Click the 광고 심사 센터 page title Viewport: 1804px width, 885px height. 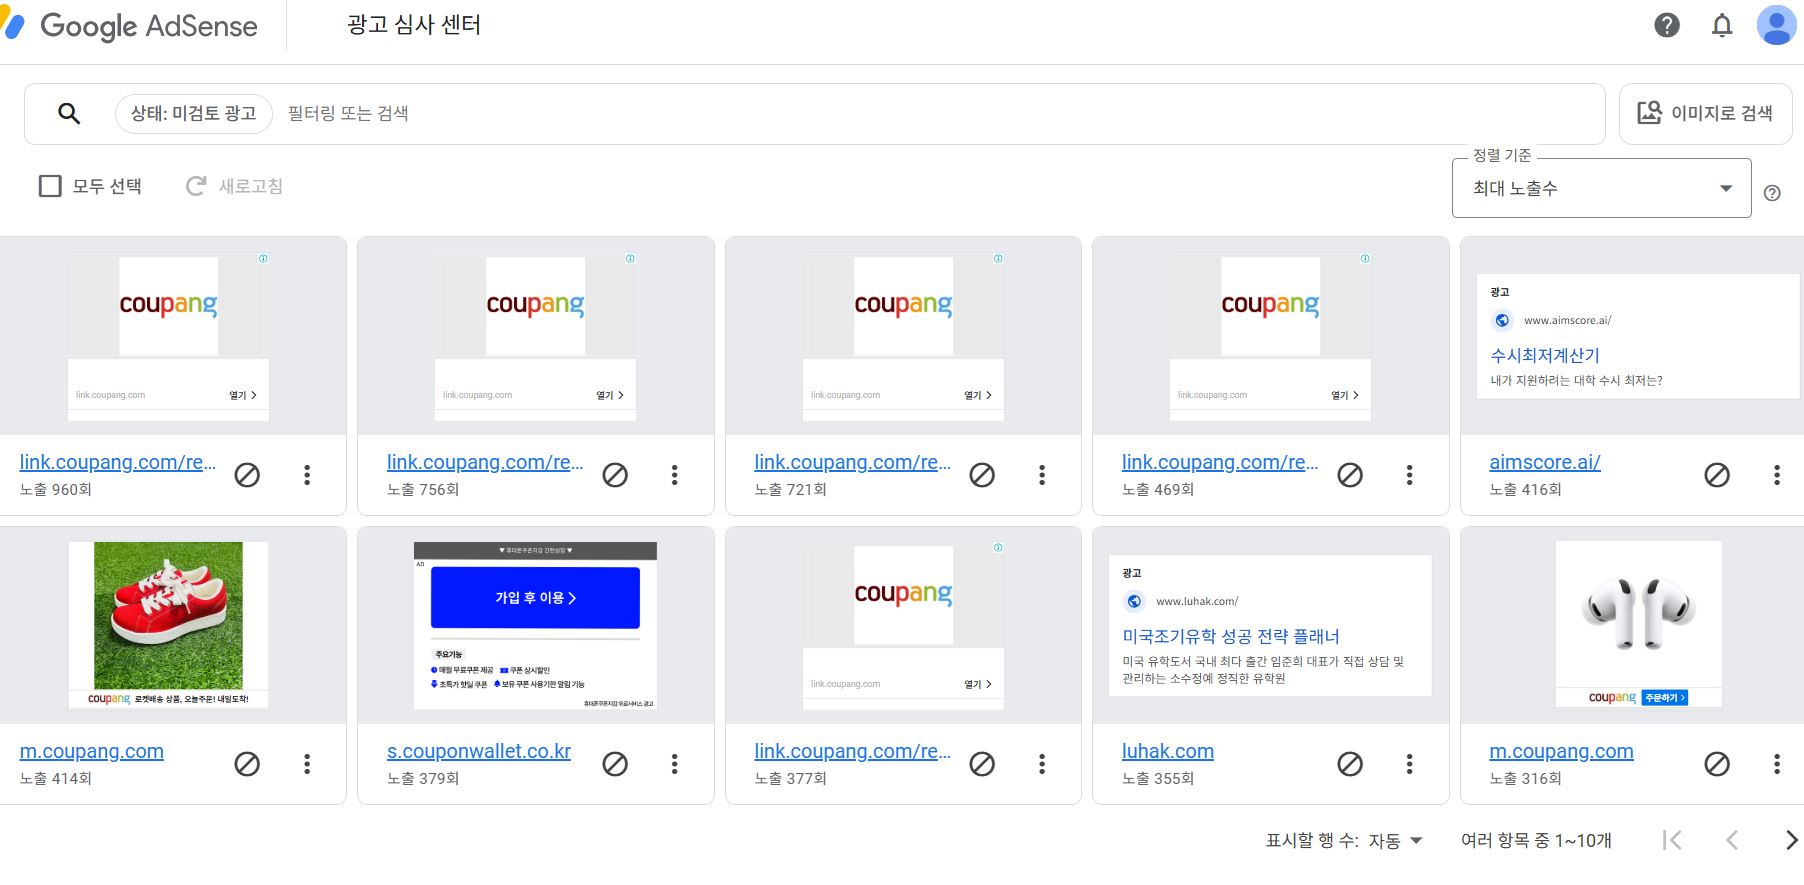(414, 25)
